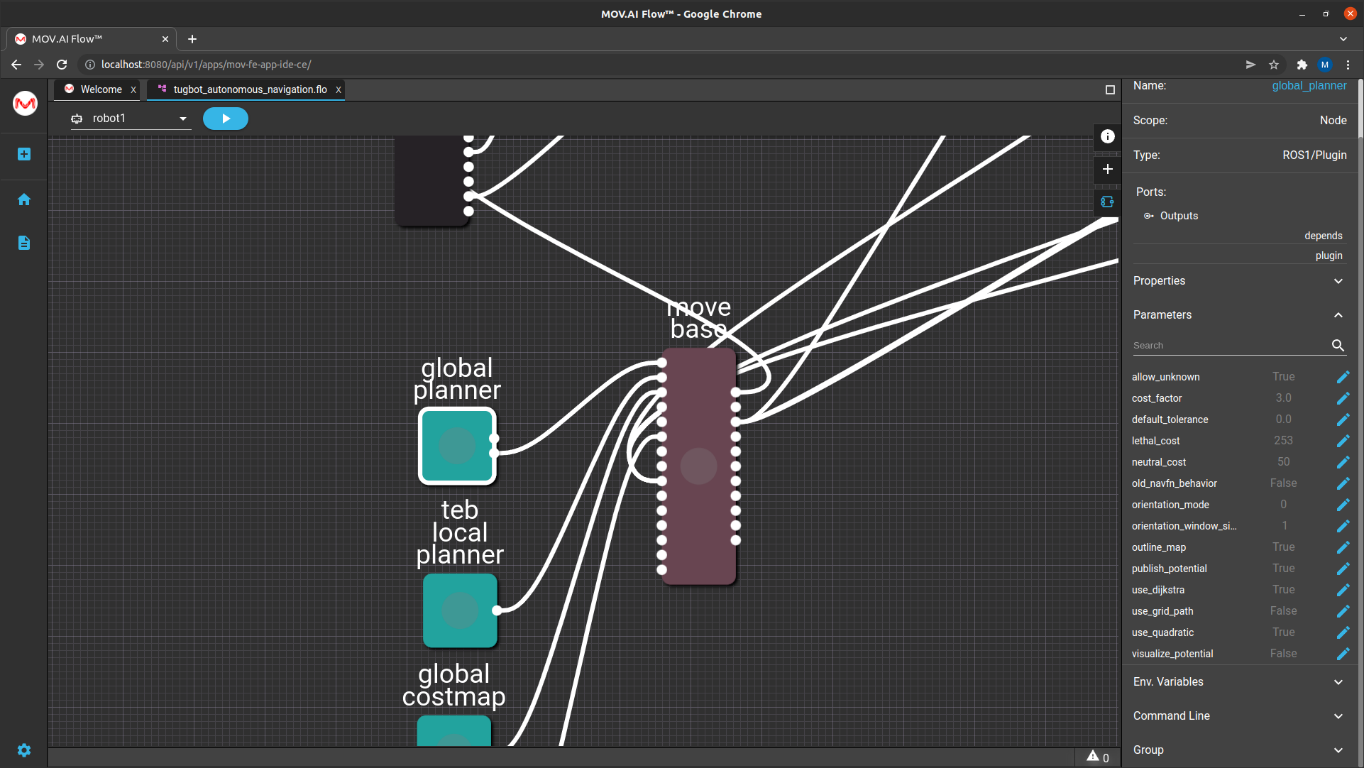Edit the orientation_window_si… parameter
The image size is (1364, 768).
(1343, 526)
